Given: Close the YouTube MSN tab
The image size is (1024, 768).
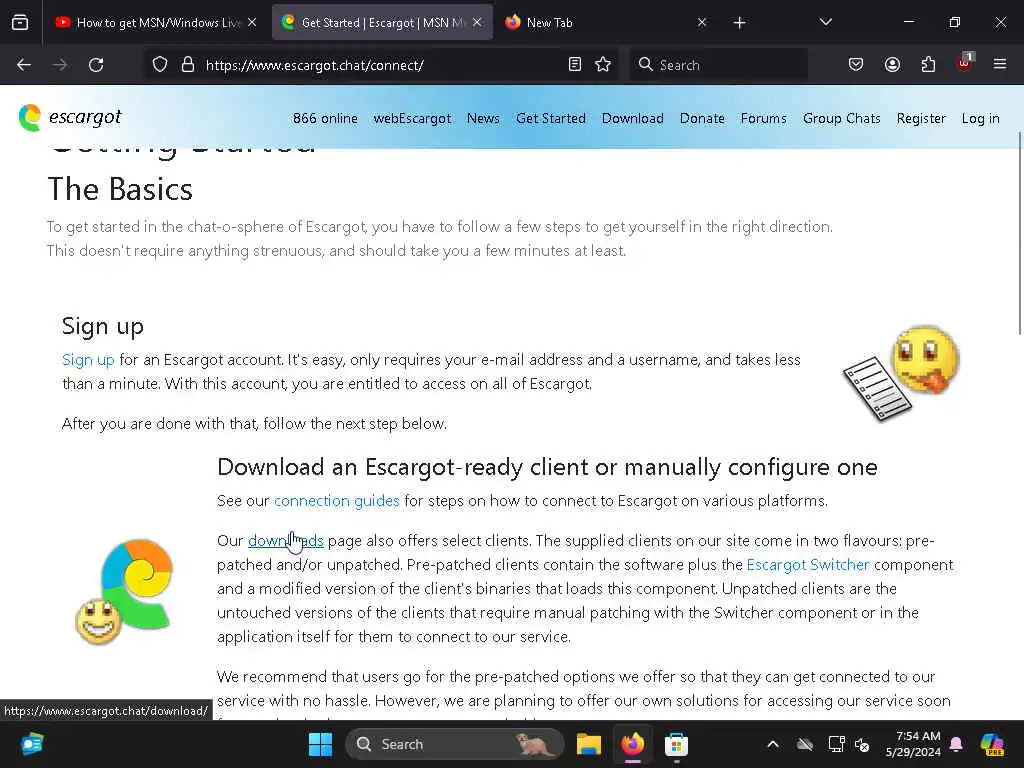Looking at the screenshot, I should [x=252, y=22].
